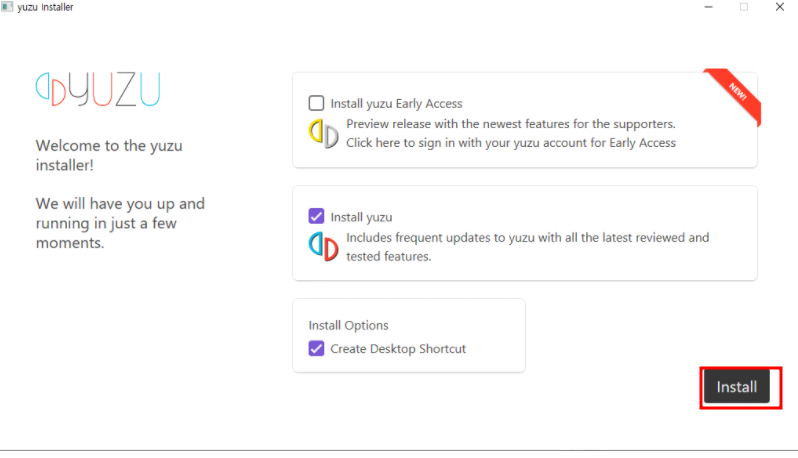Click the 'Install yuzu' label text

[361, 217]
